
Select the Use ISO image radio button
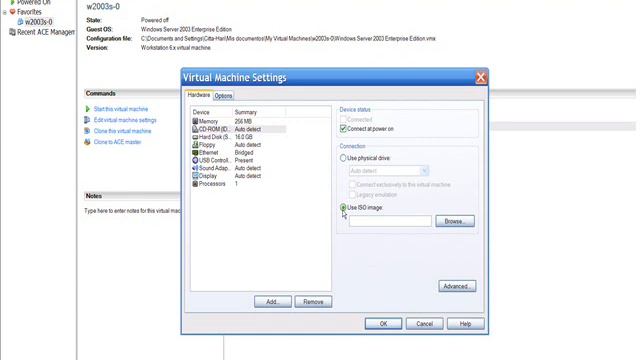343,207
